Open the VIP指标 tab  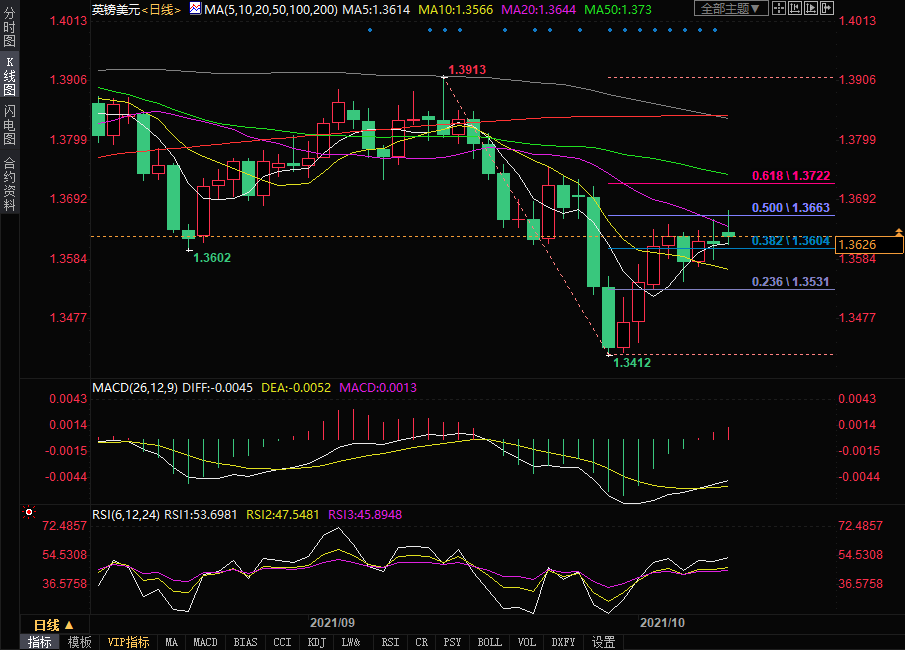128,642
